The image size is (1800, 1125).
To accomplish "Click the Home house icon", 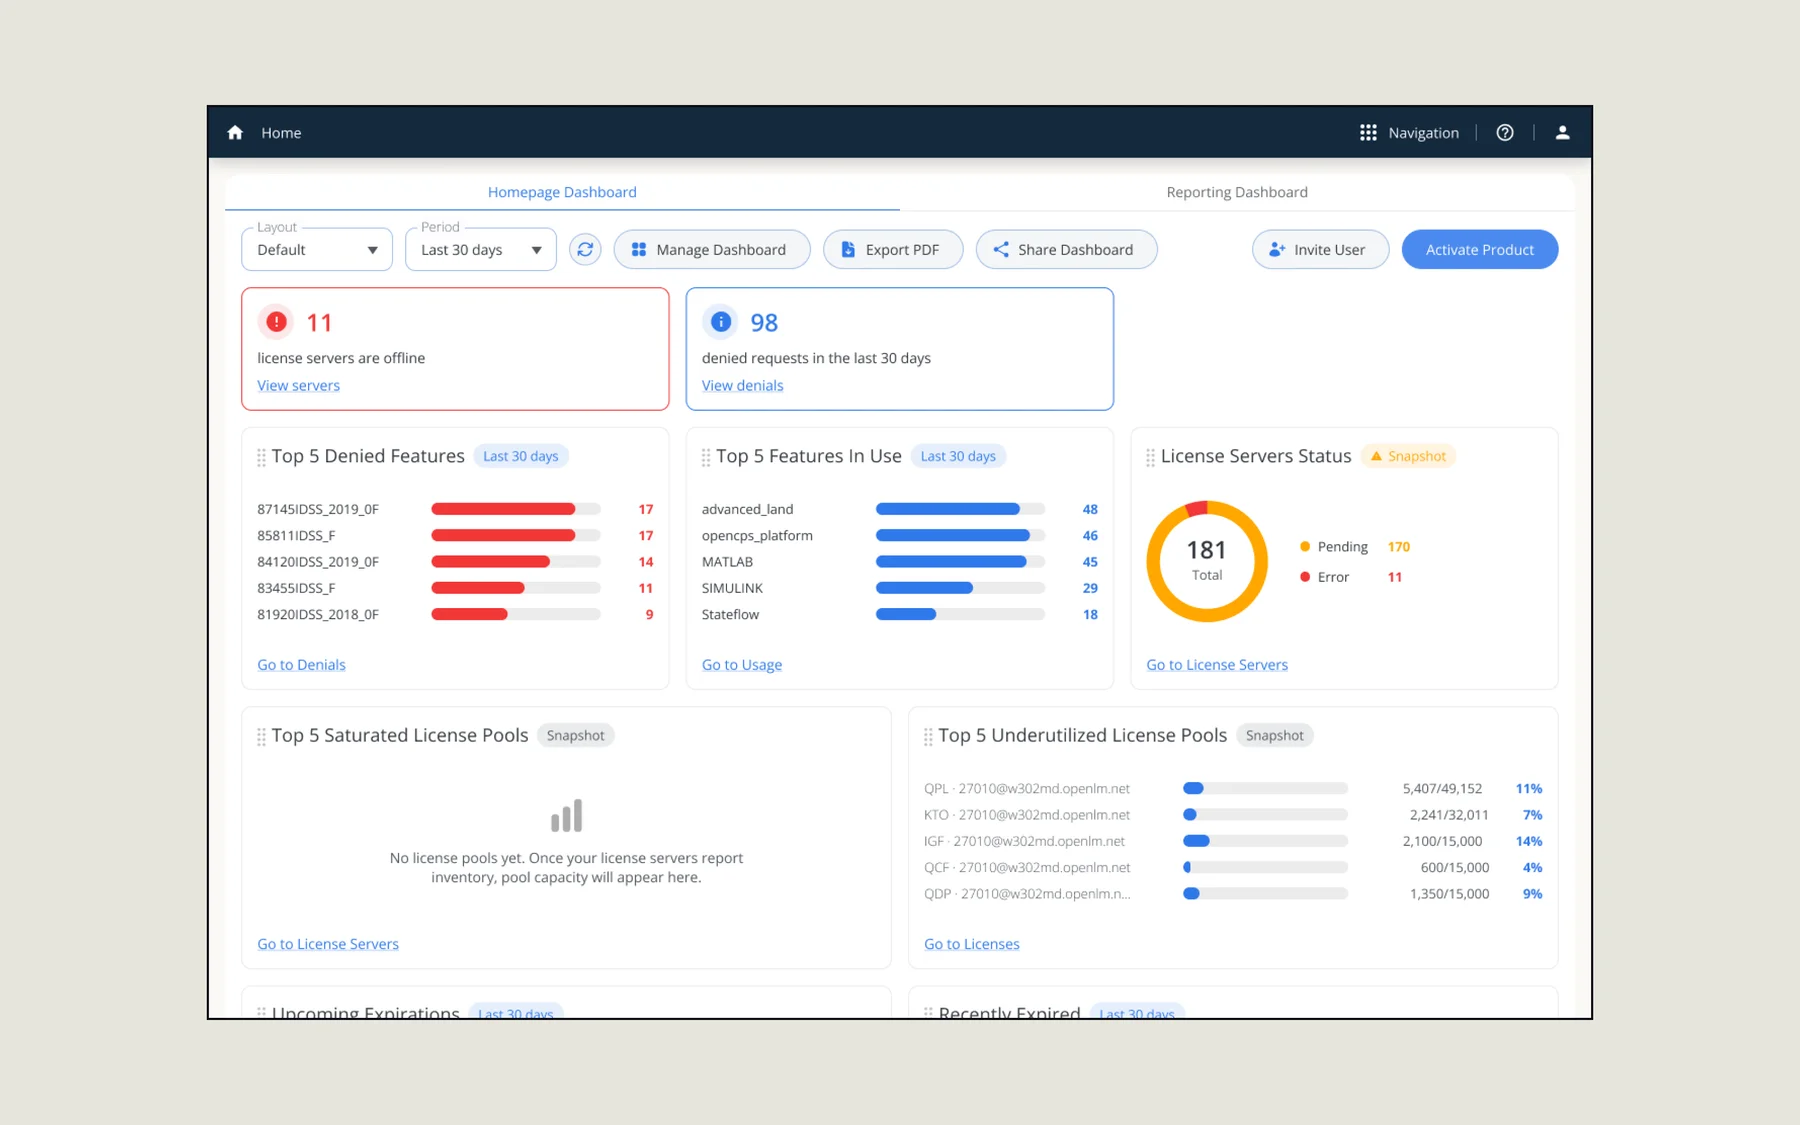I will click(235, 133).
